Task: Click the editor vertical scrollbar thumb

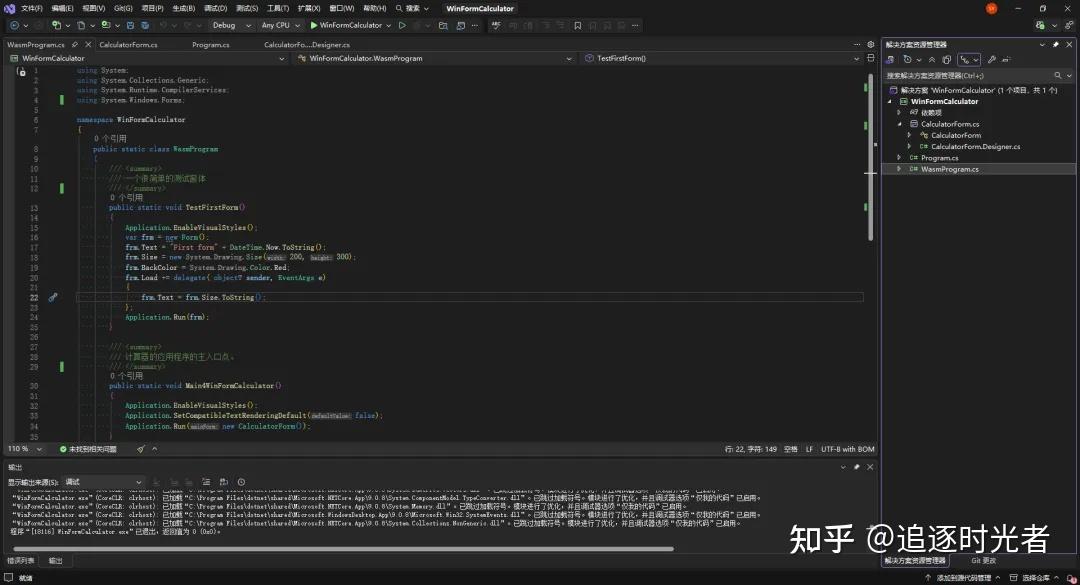Action: pos(871,155)
